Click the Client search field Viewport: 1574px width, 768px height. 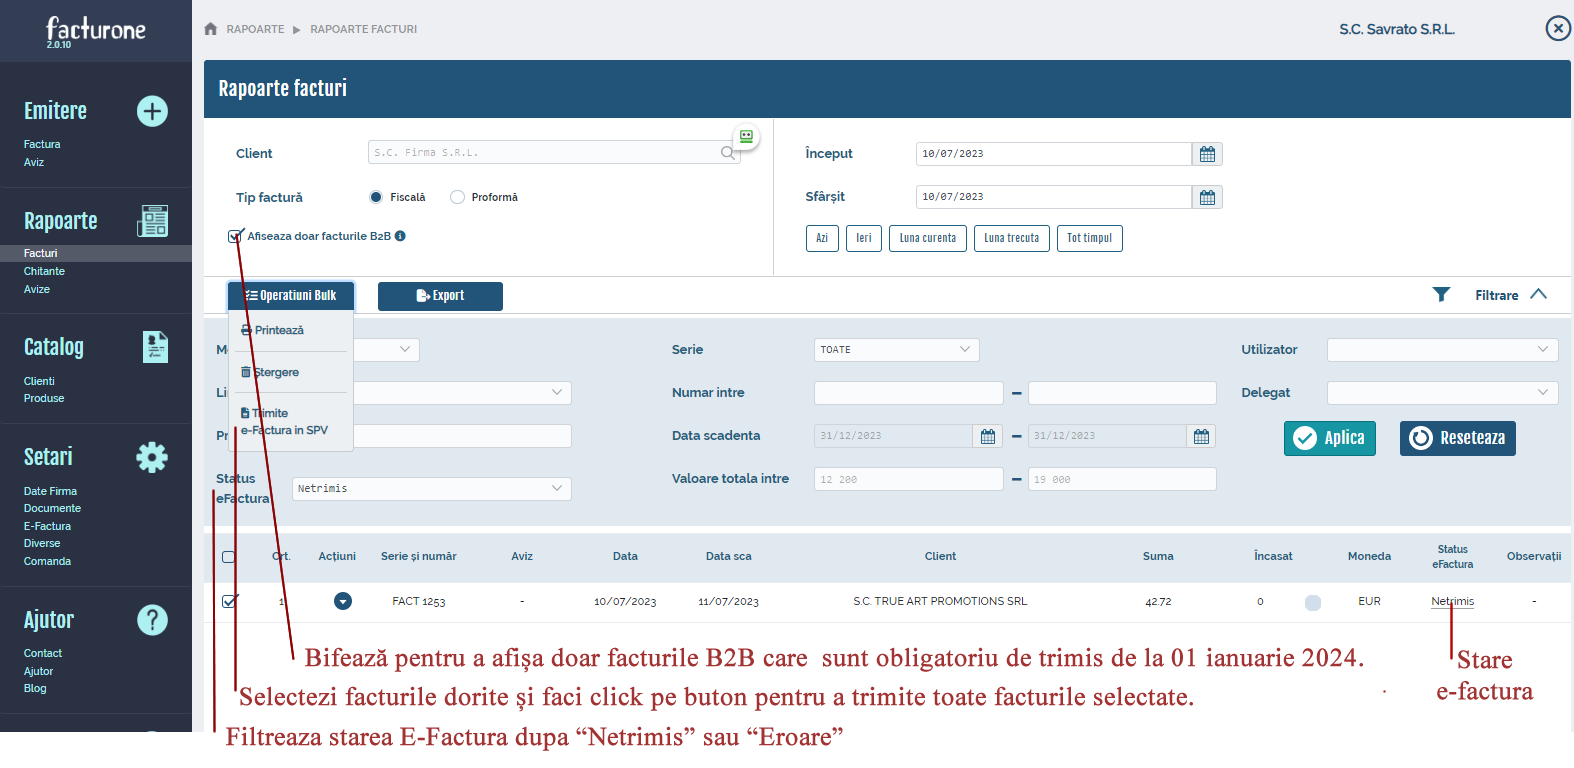coord(554,153)
